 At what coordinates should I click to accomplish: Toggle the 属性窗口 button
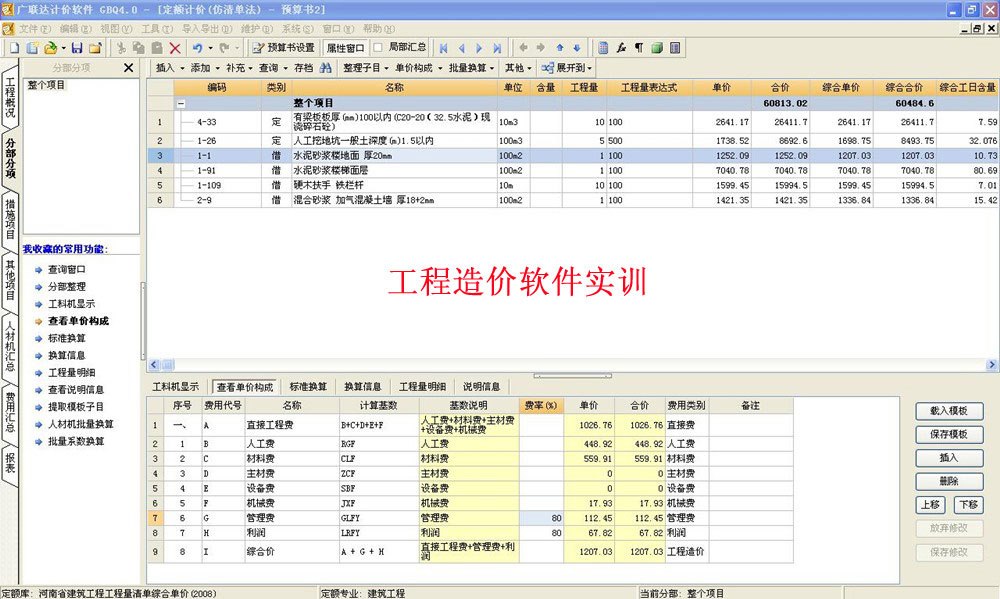[x=345, y=47]
